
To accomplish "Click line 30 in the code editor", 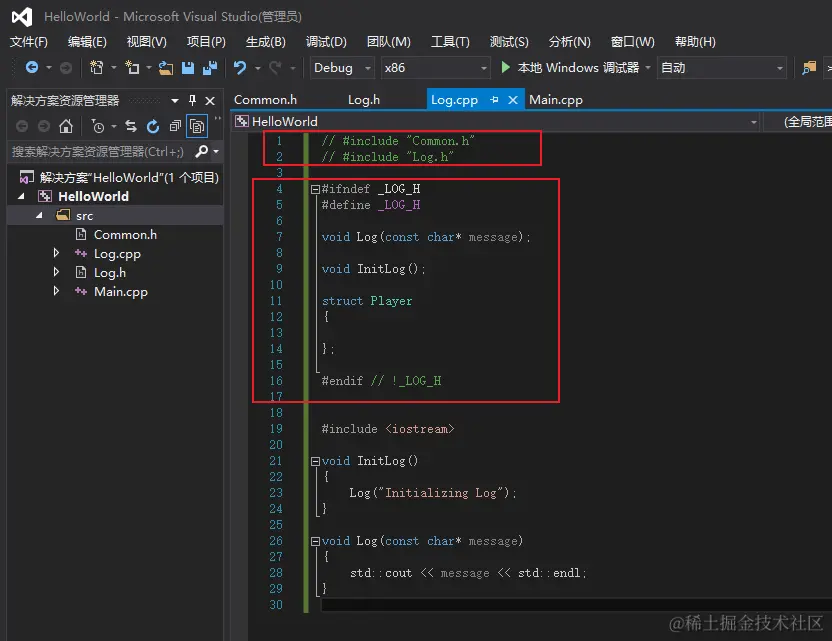I will 576,605.
